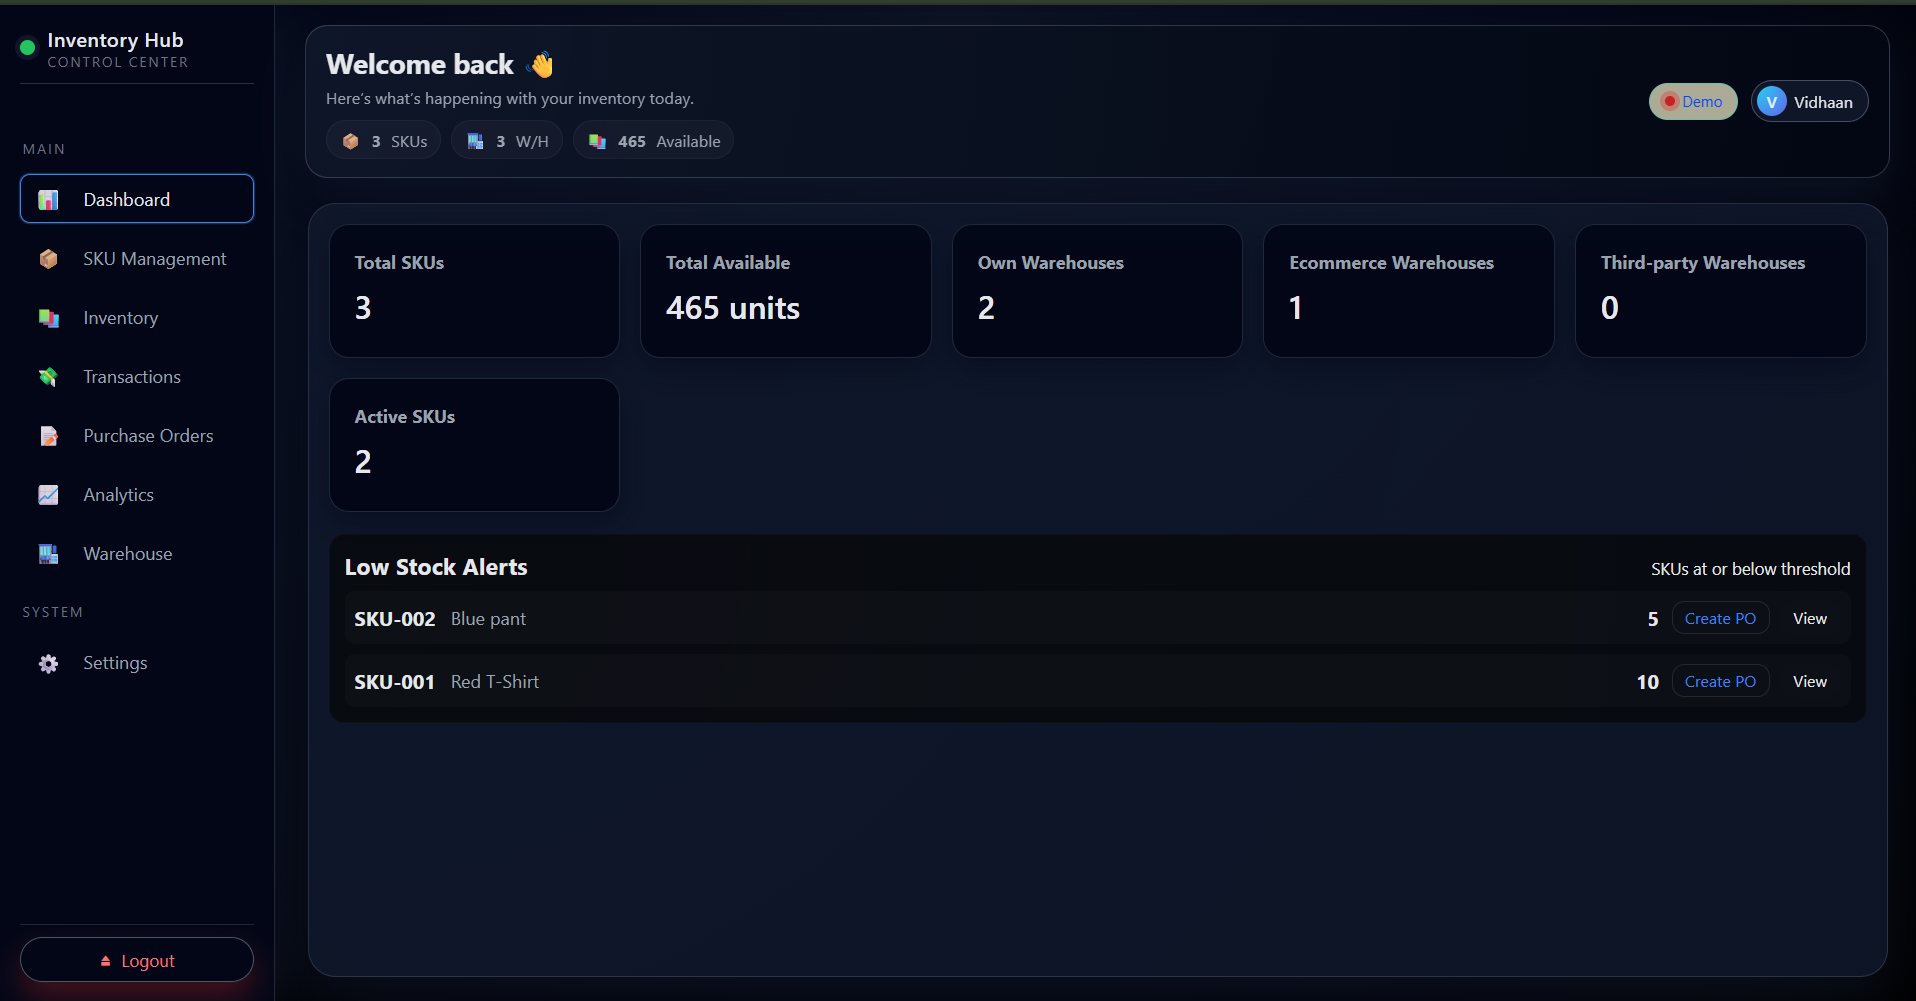Click the eject icon inside the Logout button

click(104, 959)
